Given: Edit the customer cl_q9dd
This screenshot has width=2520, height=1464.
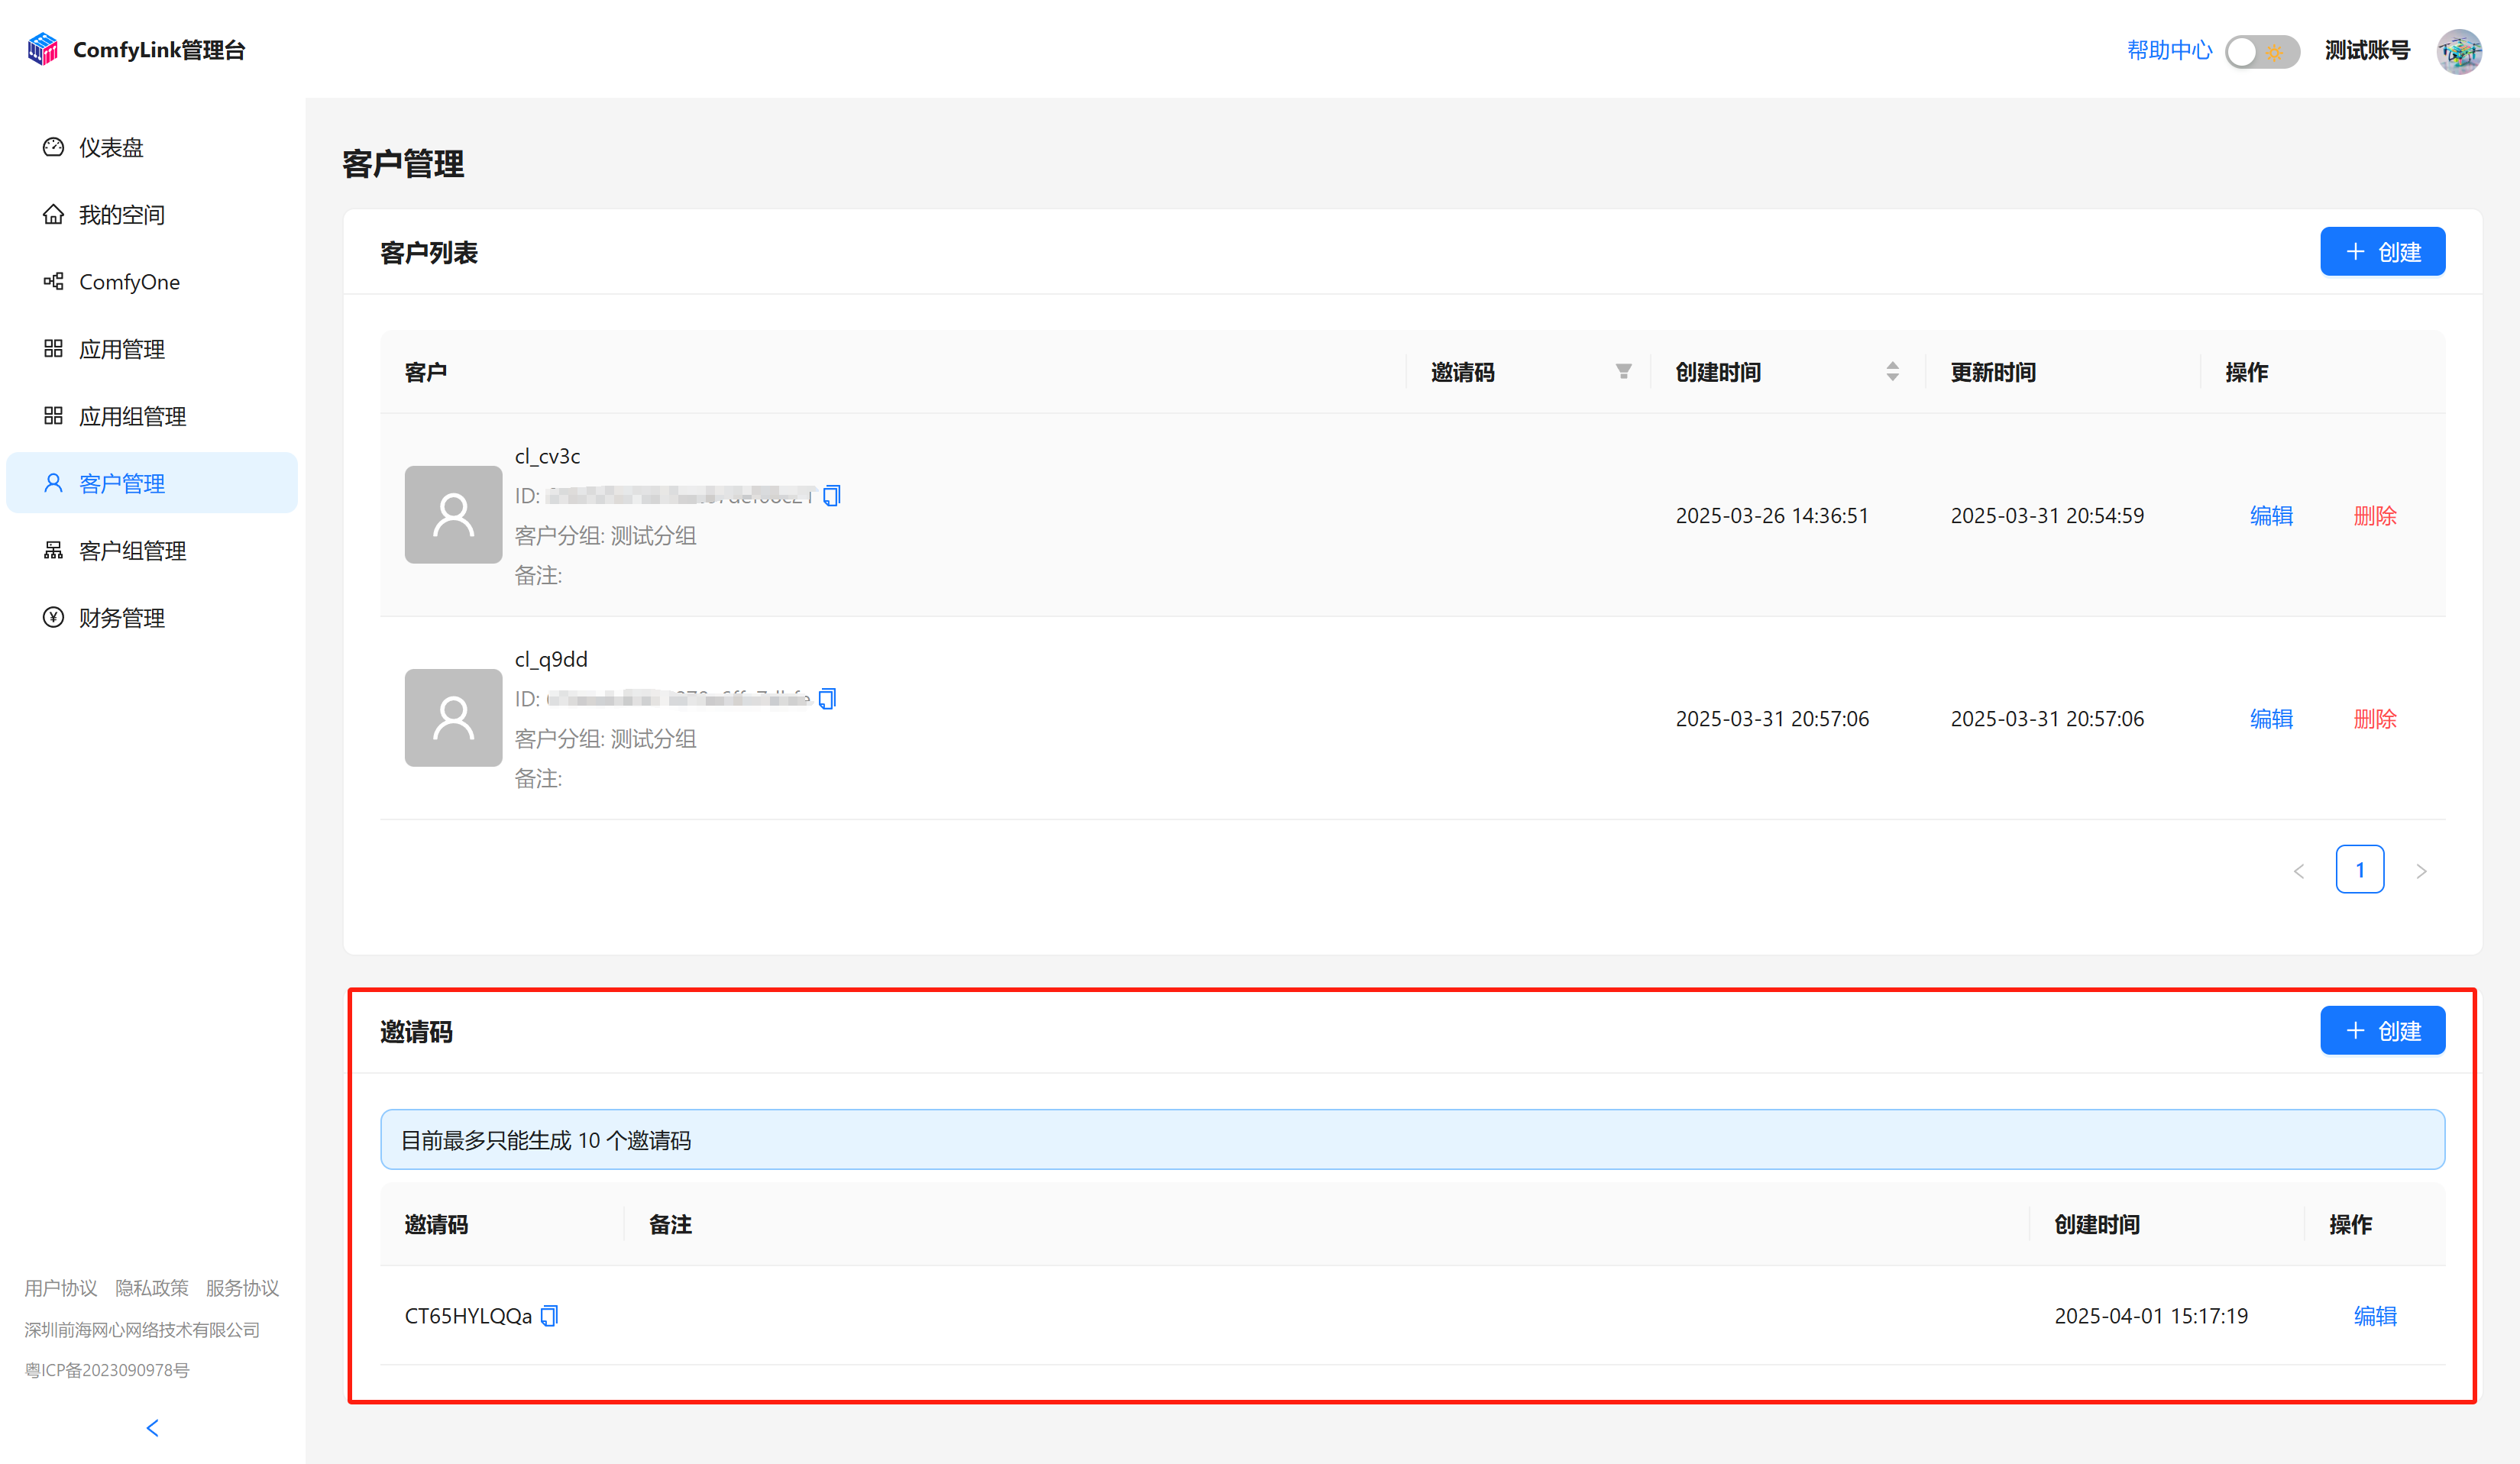Looking at the screenshot, I should (x=2271, y=719).
